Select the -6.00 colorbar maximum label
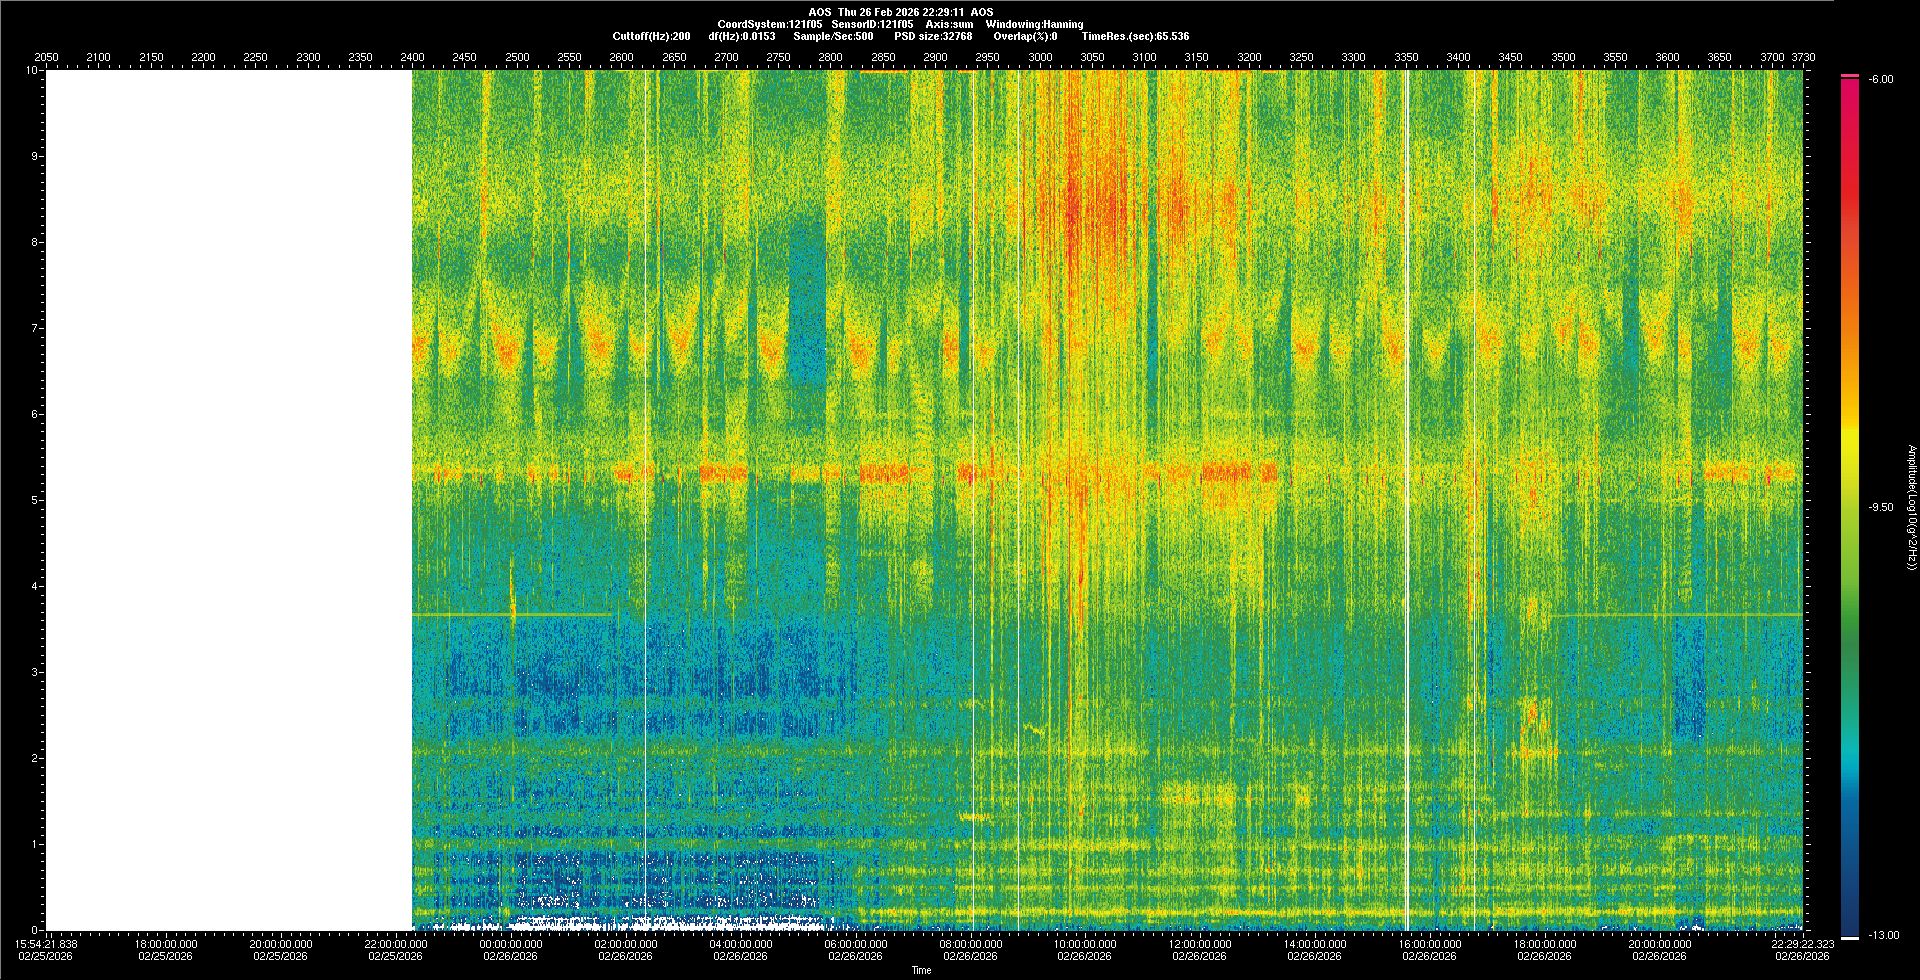 point(1881,79)
